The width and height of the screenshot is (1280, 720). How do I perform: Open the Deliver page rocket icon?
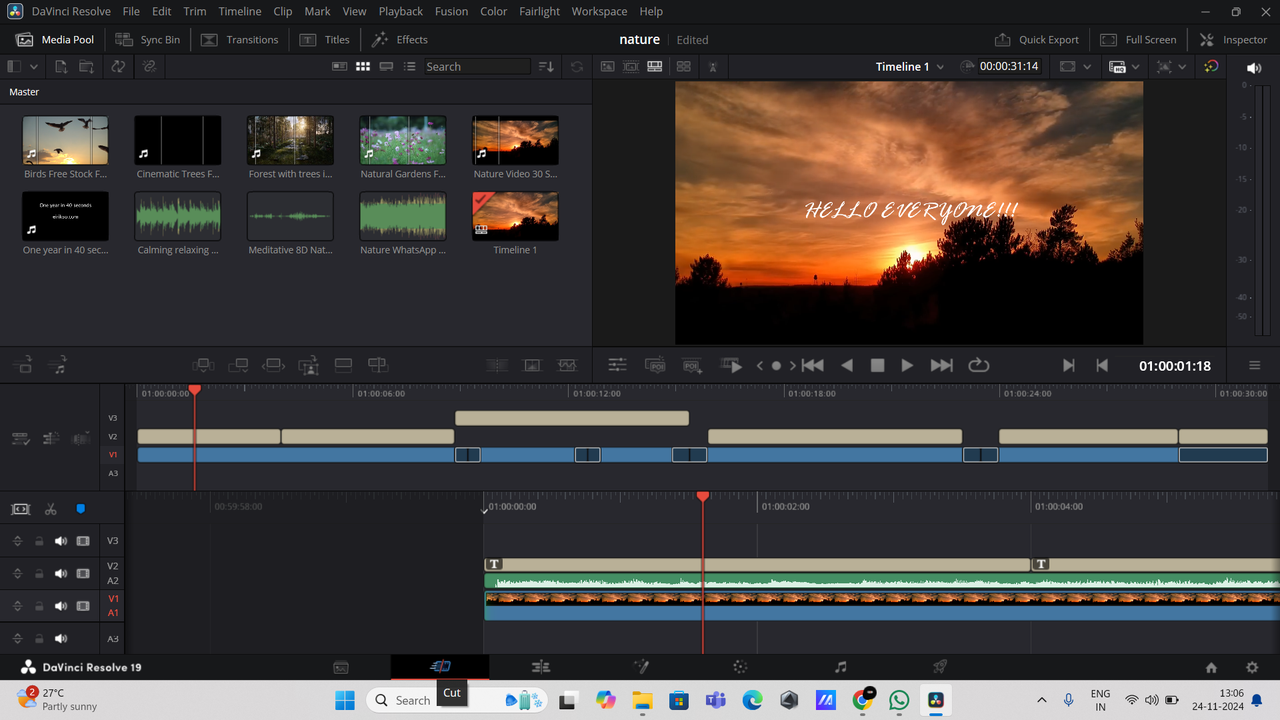(x=940, y=667)
